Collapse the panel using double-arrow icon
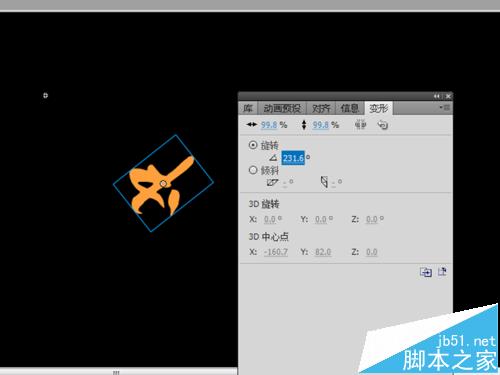Image resolution: width=500 pixels, height=375 pixels. click(x=437, y=96)
